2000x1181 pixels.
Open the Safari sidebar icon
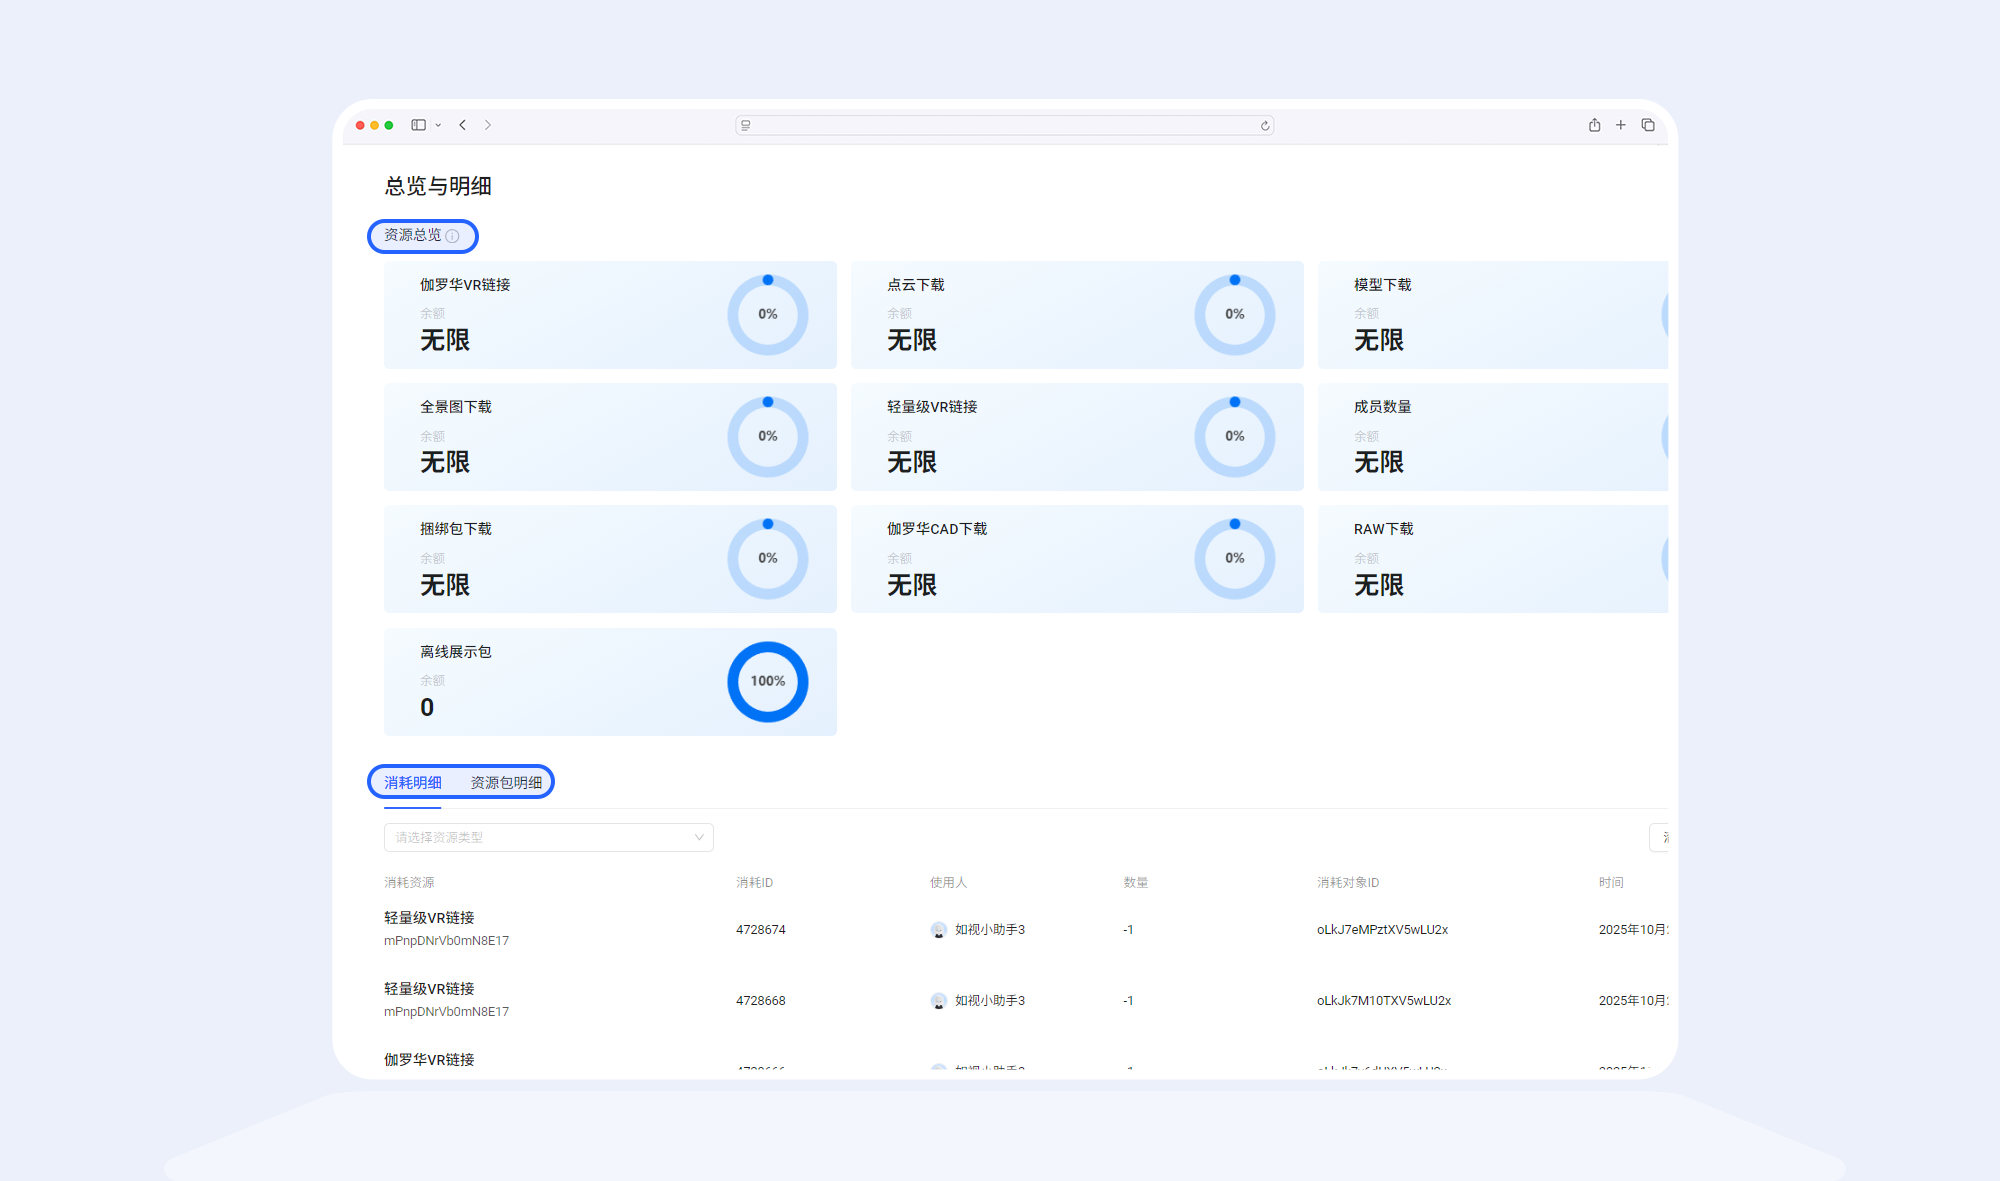pyautogui.click(x=420, y=125)
